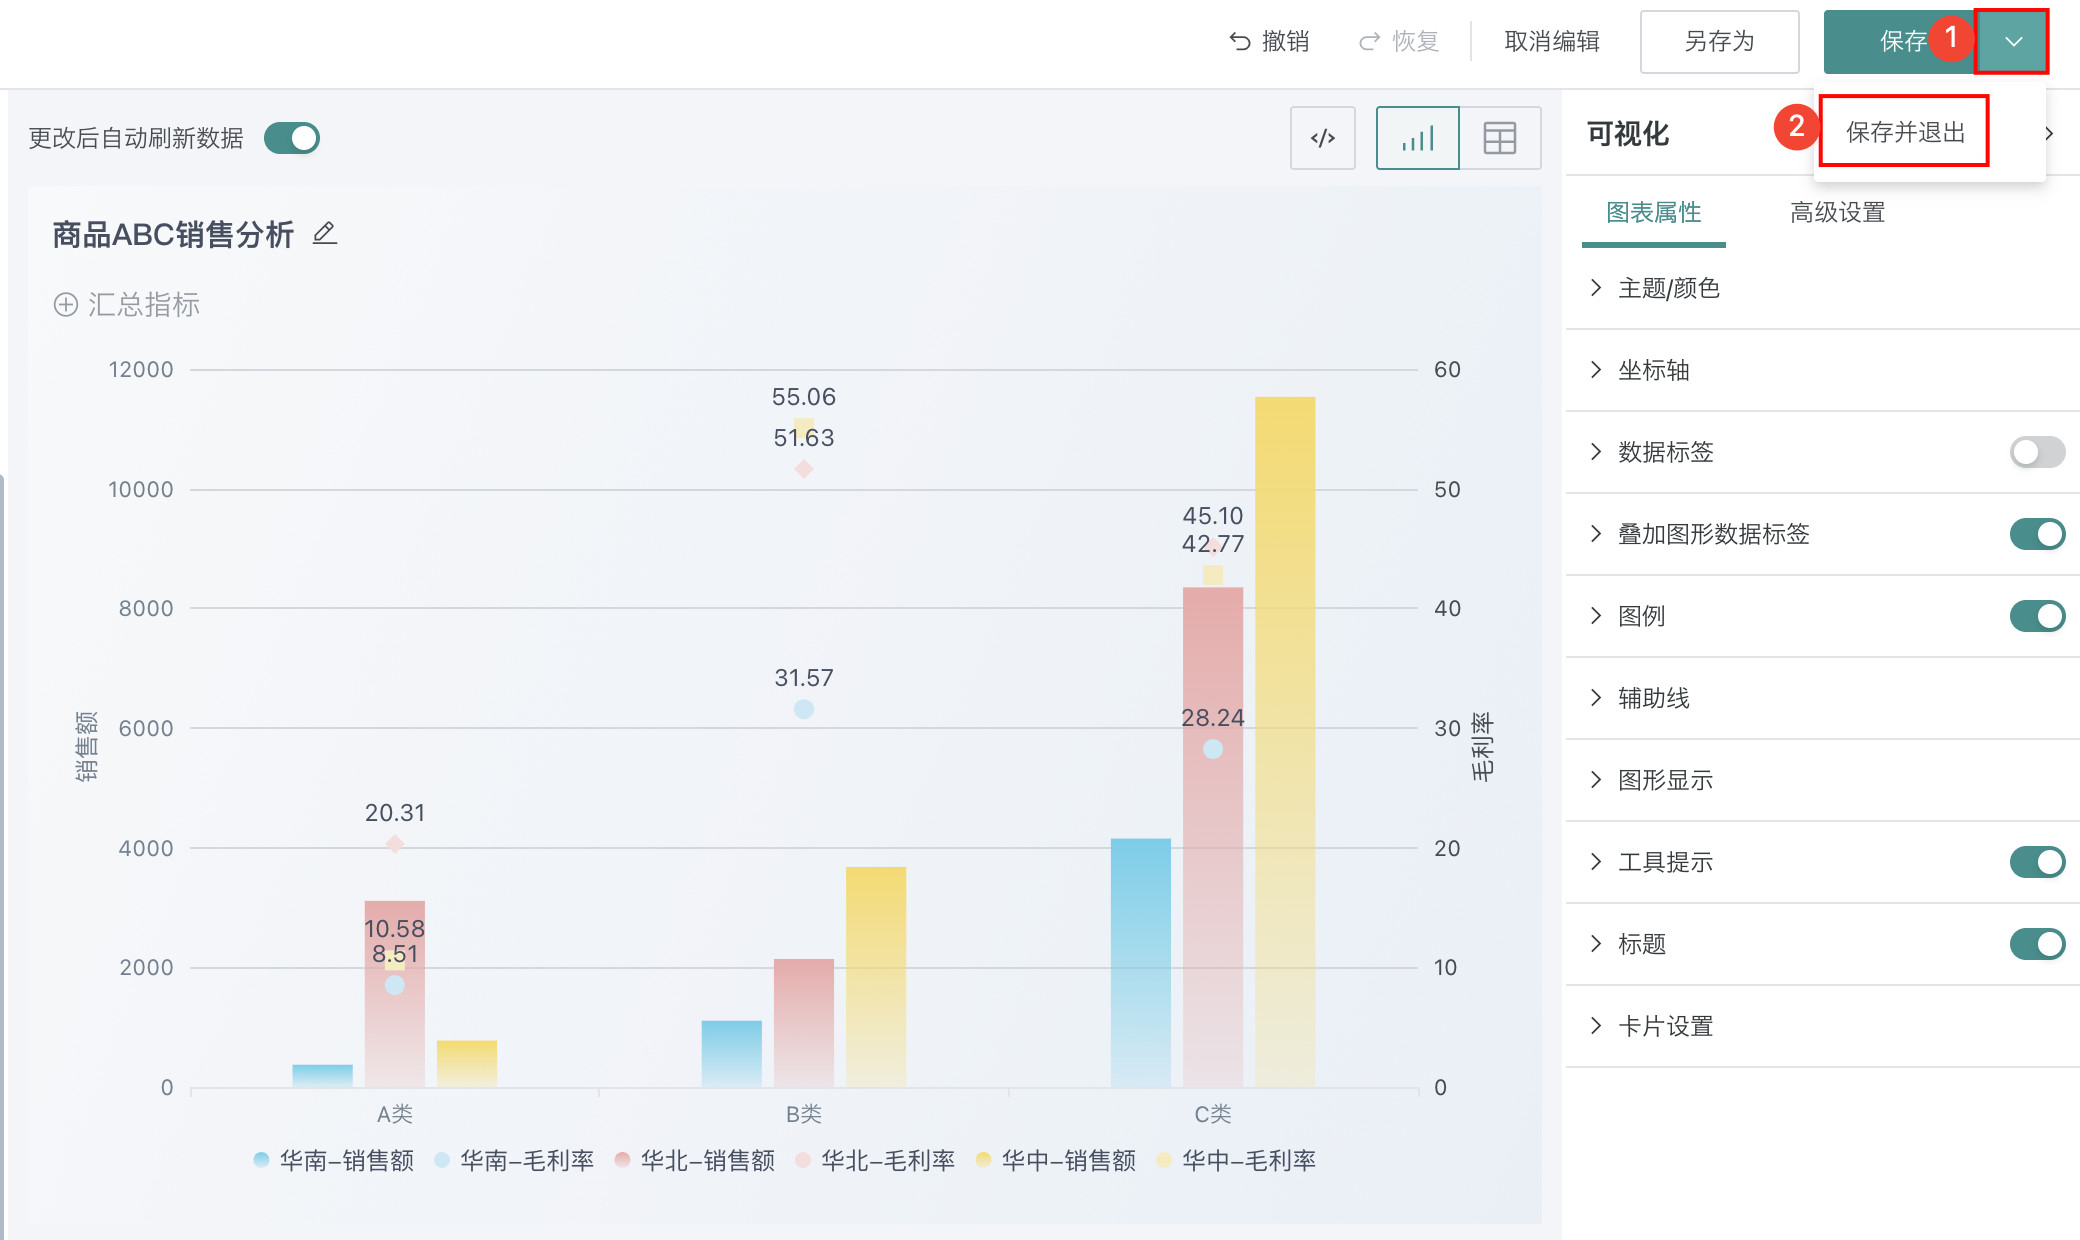Open the save button dropdown arrow
The height and width of the screenshot is (1240, 2080).
[x=2013, y=42]
